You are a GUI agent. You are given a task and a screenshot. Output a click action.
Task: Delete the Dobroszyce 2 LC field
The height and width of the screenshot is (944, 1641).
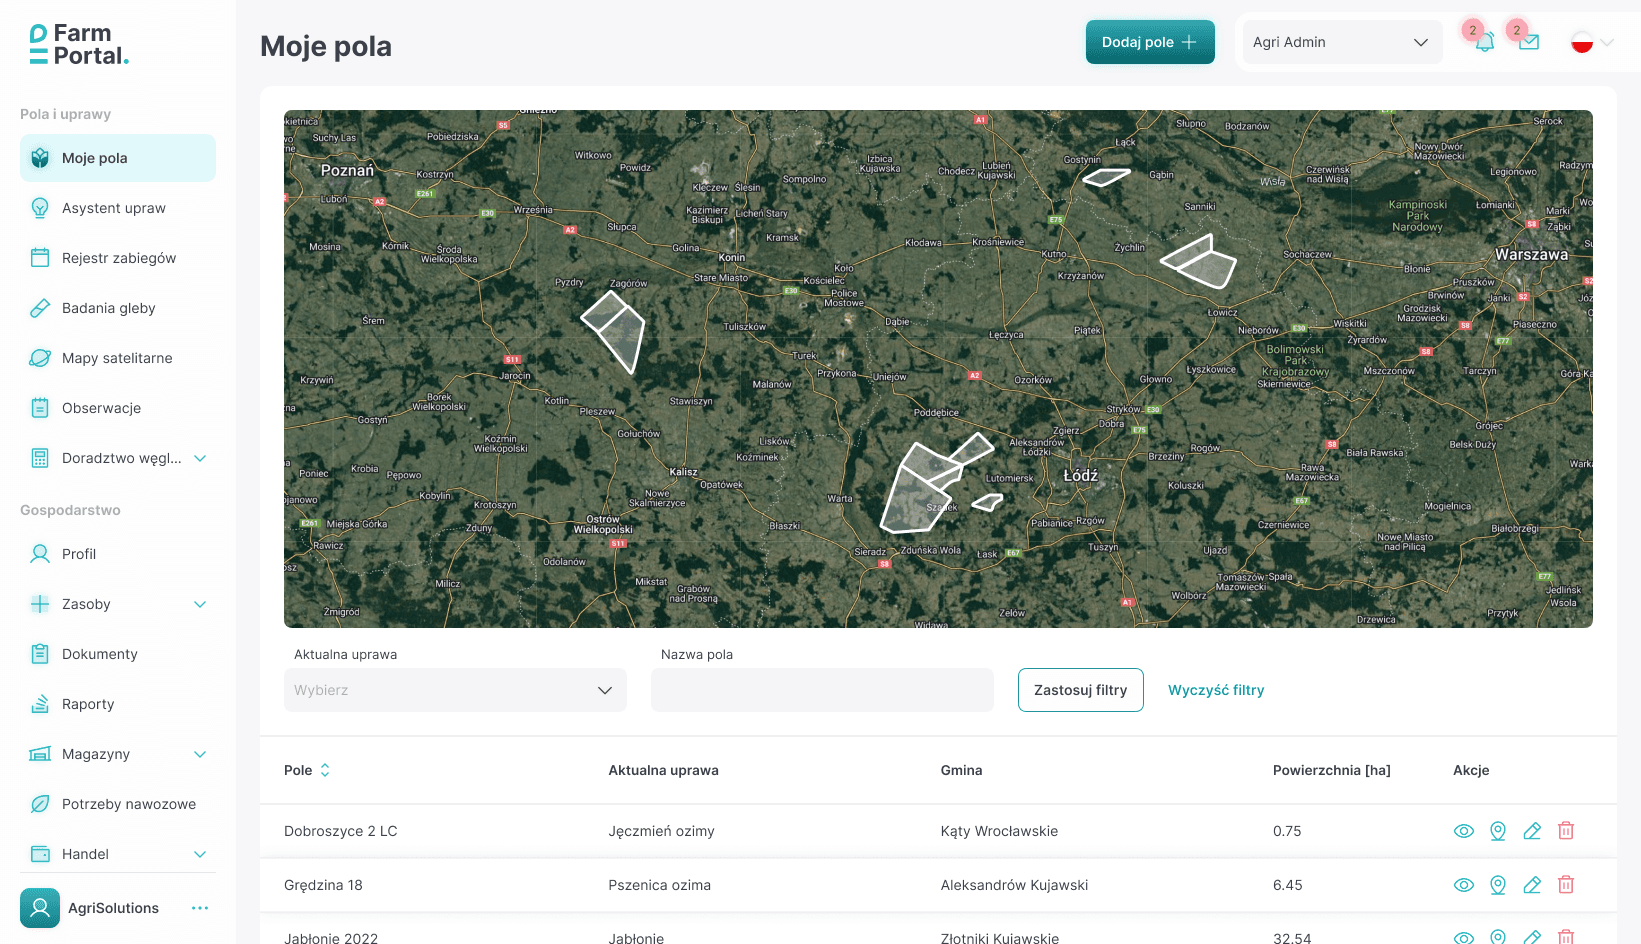tap(1566, 831)
